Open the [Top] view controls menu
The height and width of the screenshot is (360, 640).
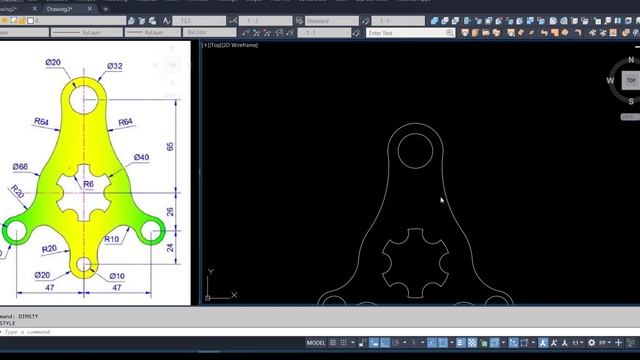click(215, 45)
